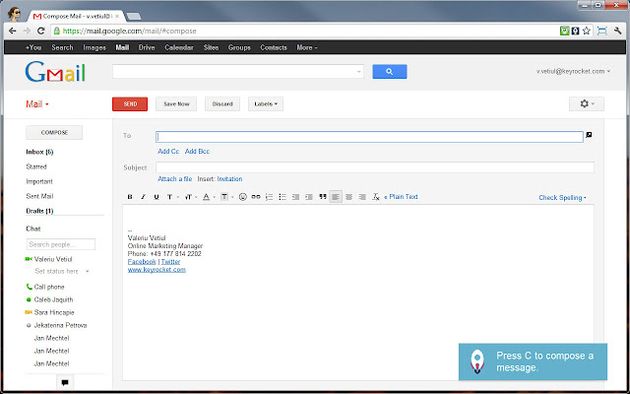Click Attach a file link
The width and height of the screenshot is (630, 394).
[175, 179]
